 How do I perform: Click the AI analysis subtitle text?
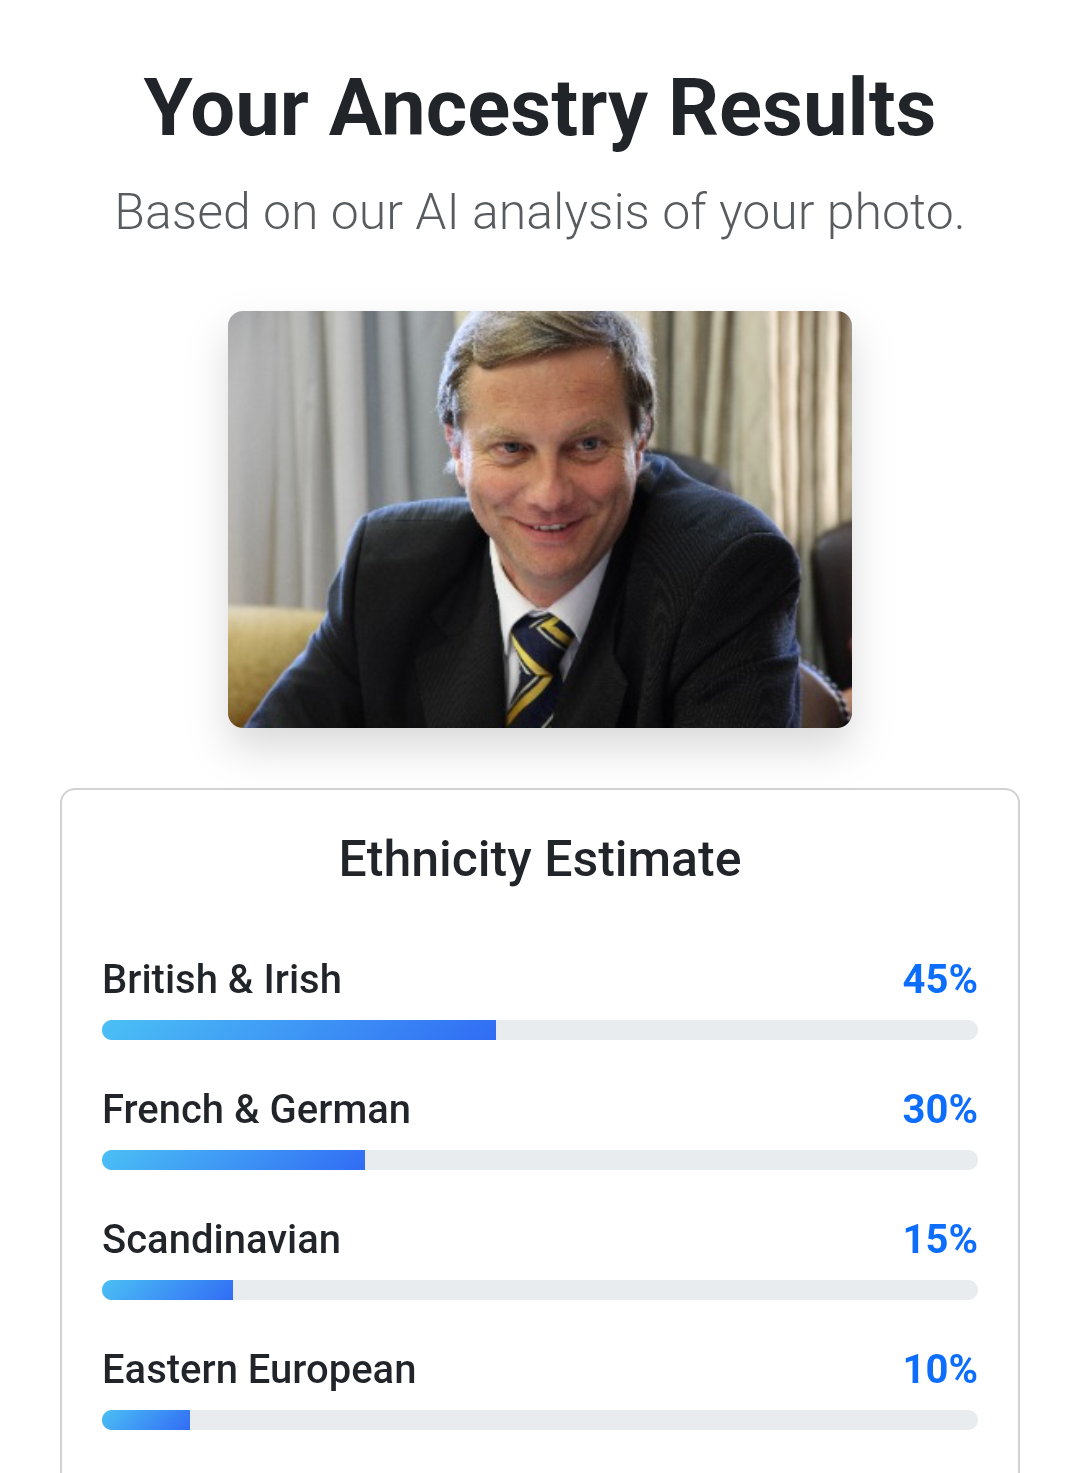click(539, 212)
